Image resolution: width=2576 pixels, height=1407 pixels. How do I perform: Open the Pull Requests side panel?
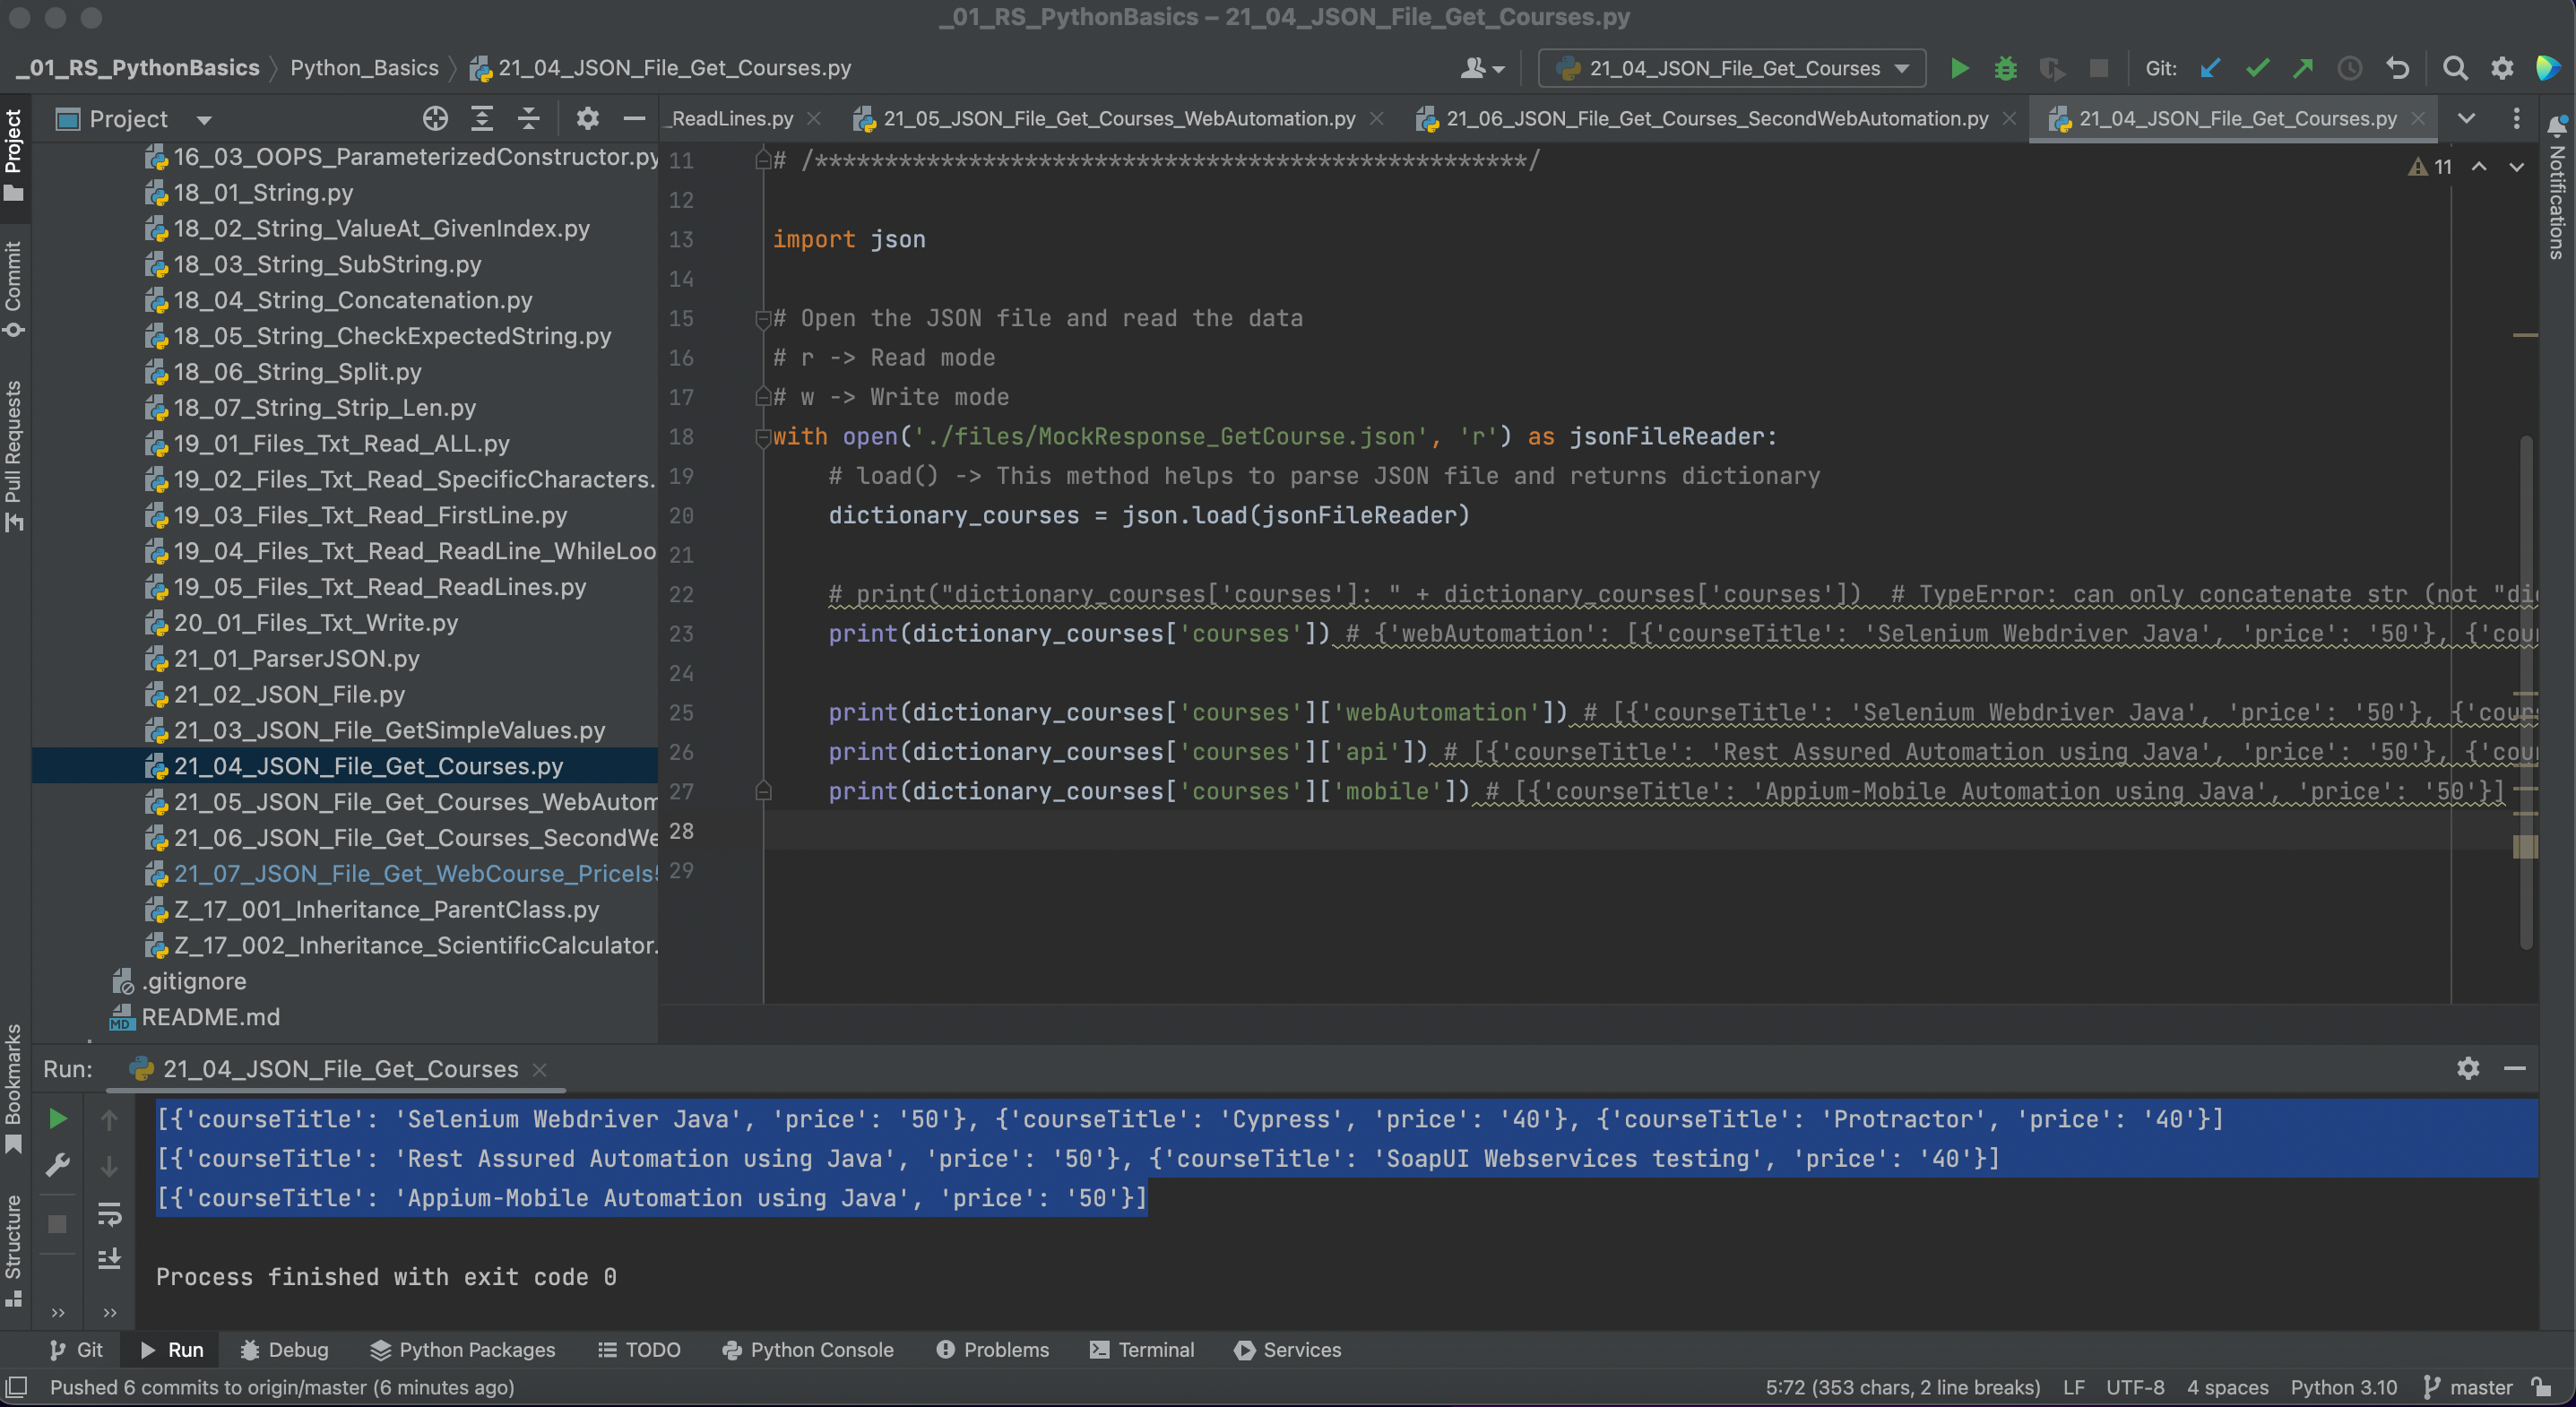(x=14, y=455)
